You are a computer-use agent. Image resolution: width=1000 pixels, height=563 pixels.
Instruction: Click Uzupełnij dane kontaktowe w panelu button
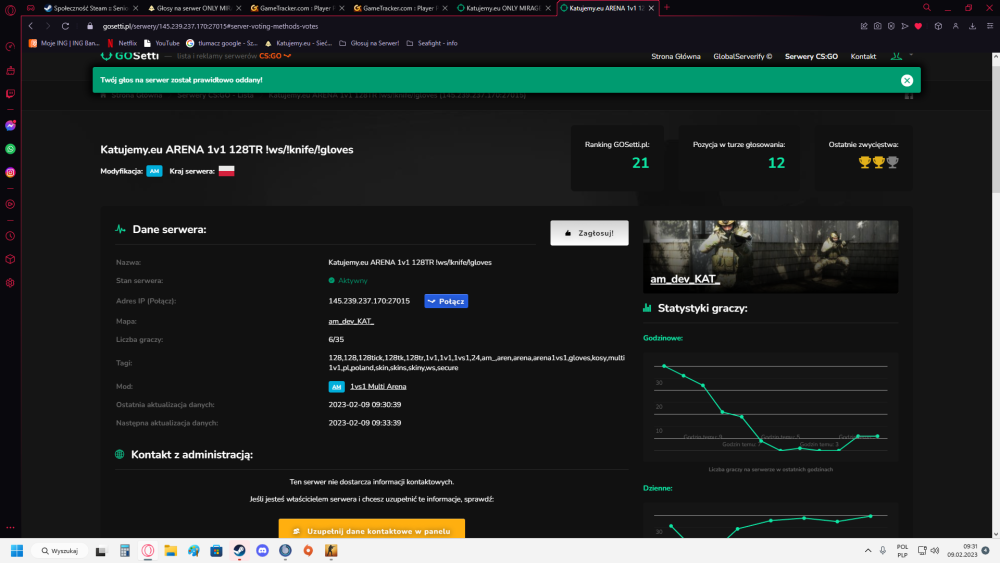(x=372, y=530)
